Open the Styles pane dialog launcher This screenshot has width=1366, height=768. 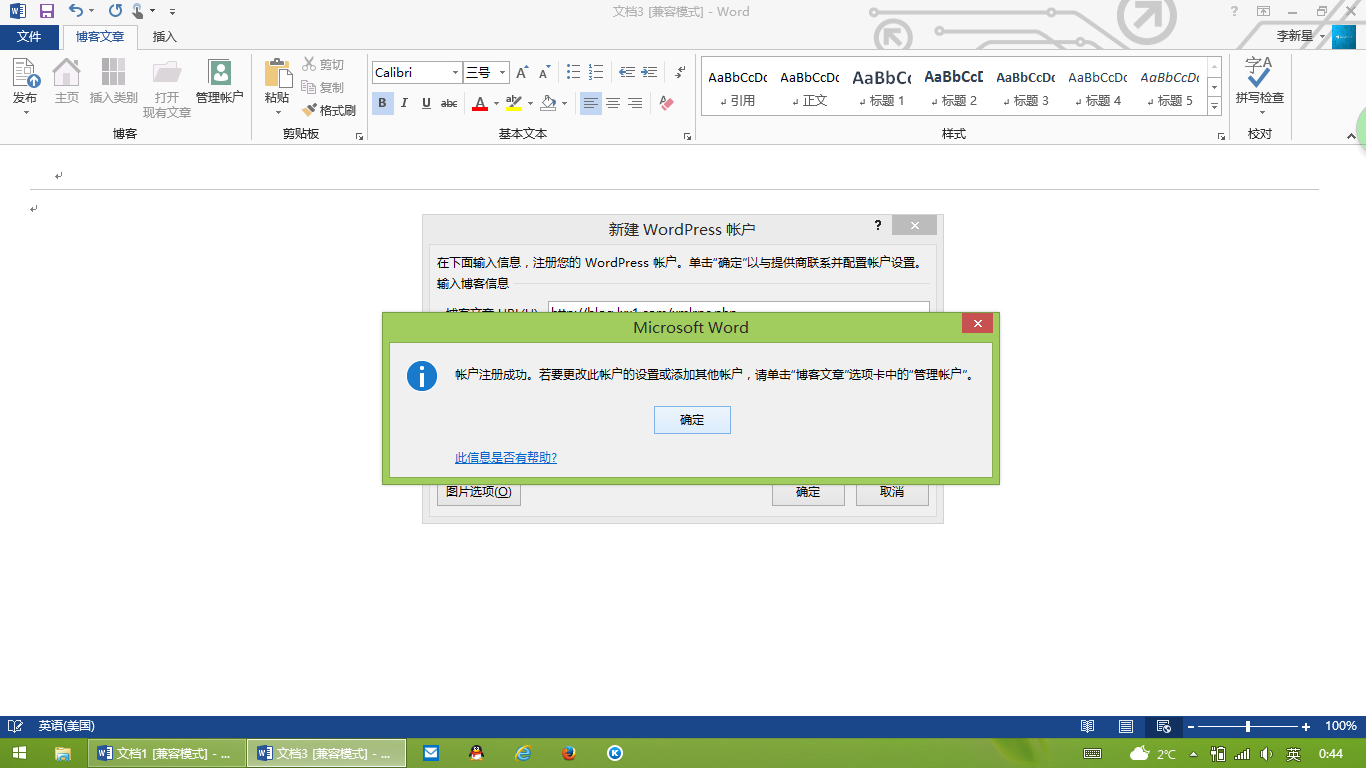click(1222, 136)
